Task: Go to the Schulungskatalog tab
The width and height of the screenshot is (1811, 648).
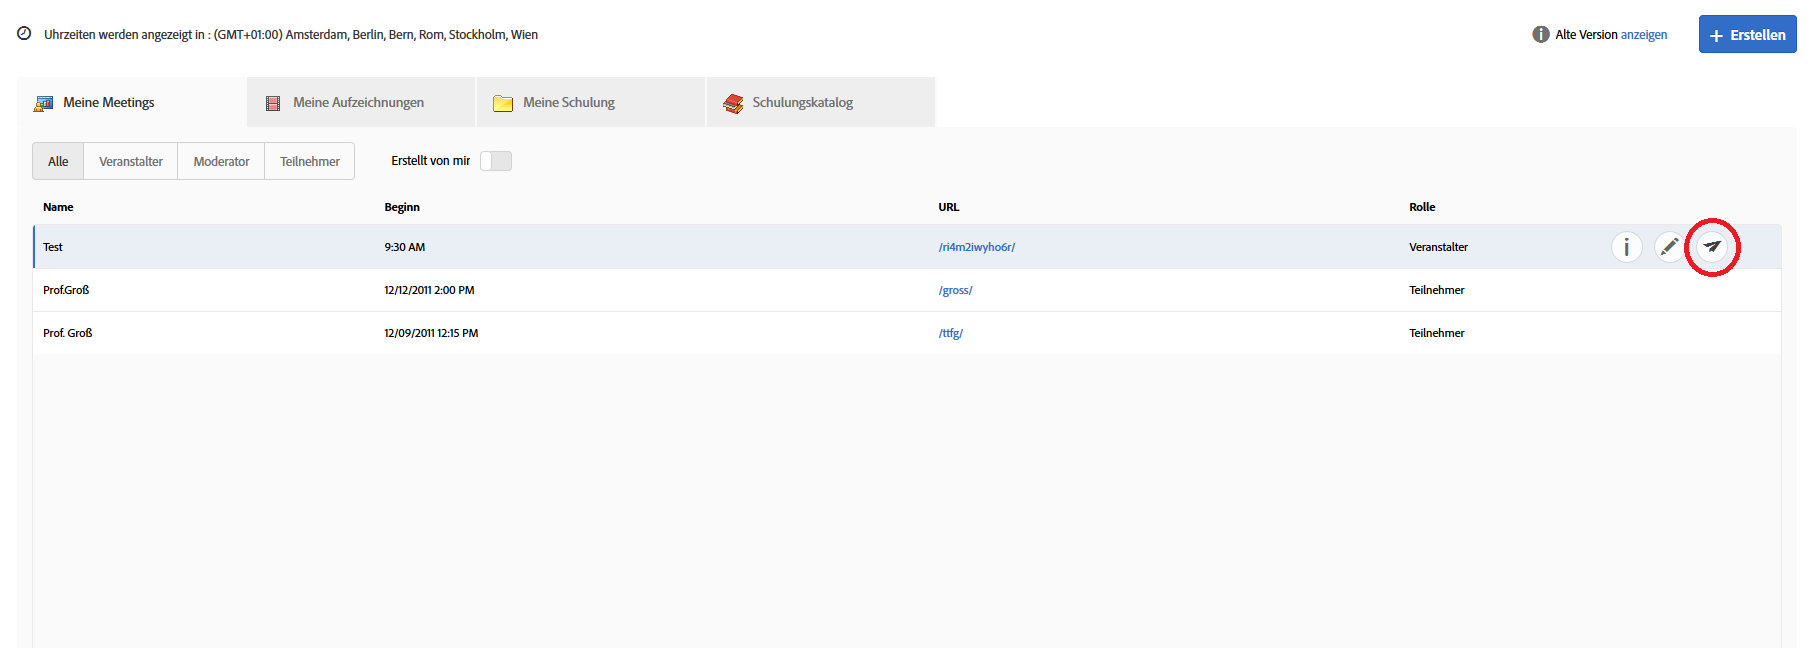Action: pos(821,102)
